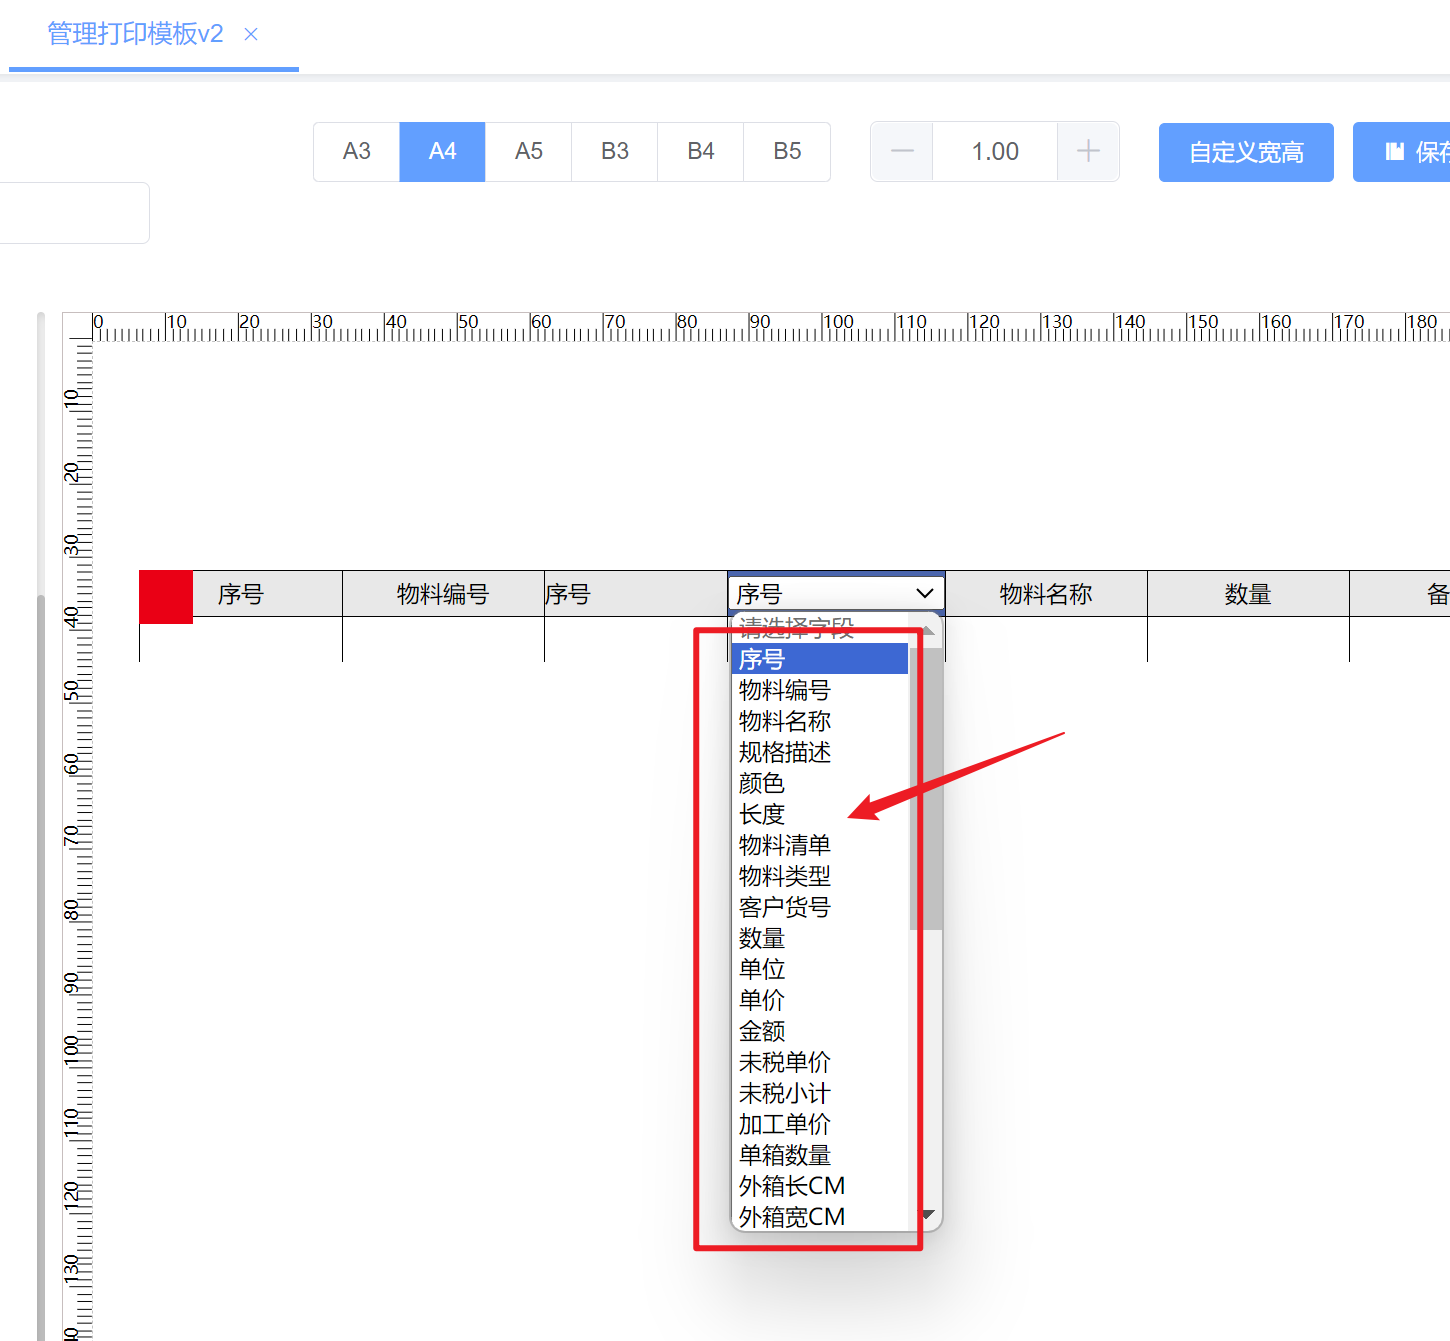Viewport: 1450px width, 1341px height.
Task: Close the 管理打印模板v2 tab
Action: tap(251, 35)
